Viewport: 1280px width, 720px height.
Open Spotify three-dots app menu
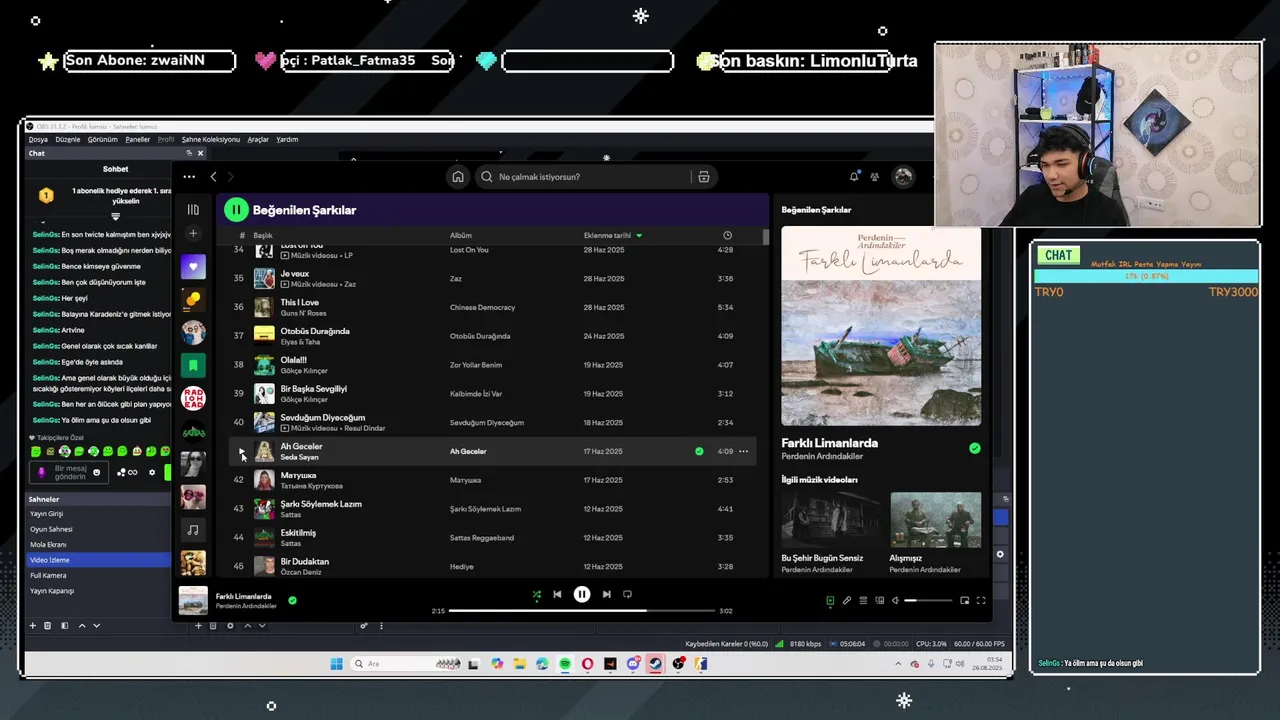[189, 177]
